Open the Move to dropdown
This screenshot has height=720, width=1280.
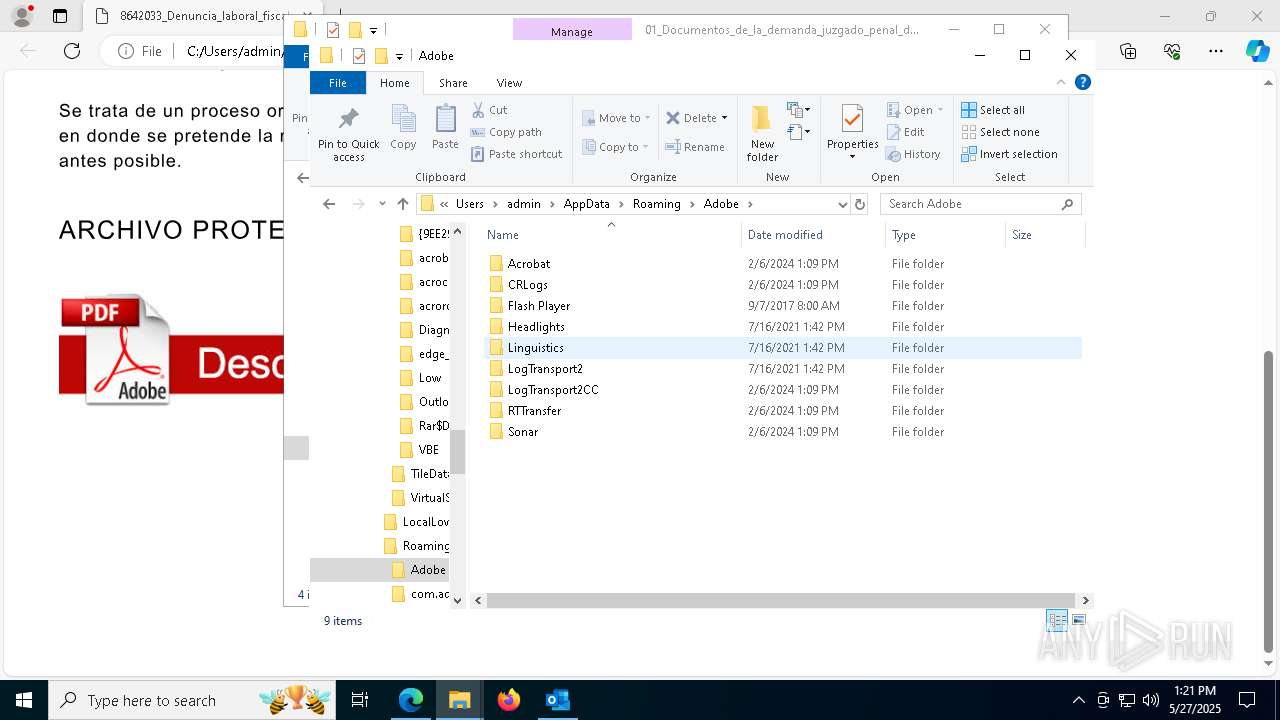click(x=616, y=118)
